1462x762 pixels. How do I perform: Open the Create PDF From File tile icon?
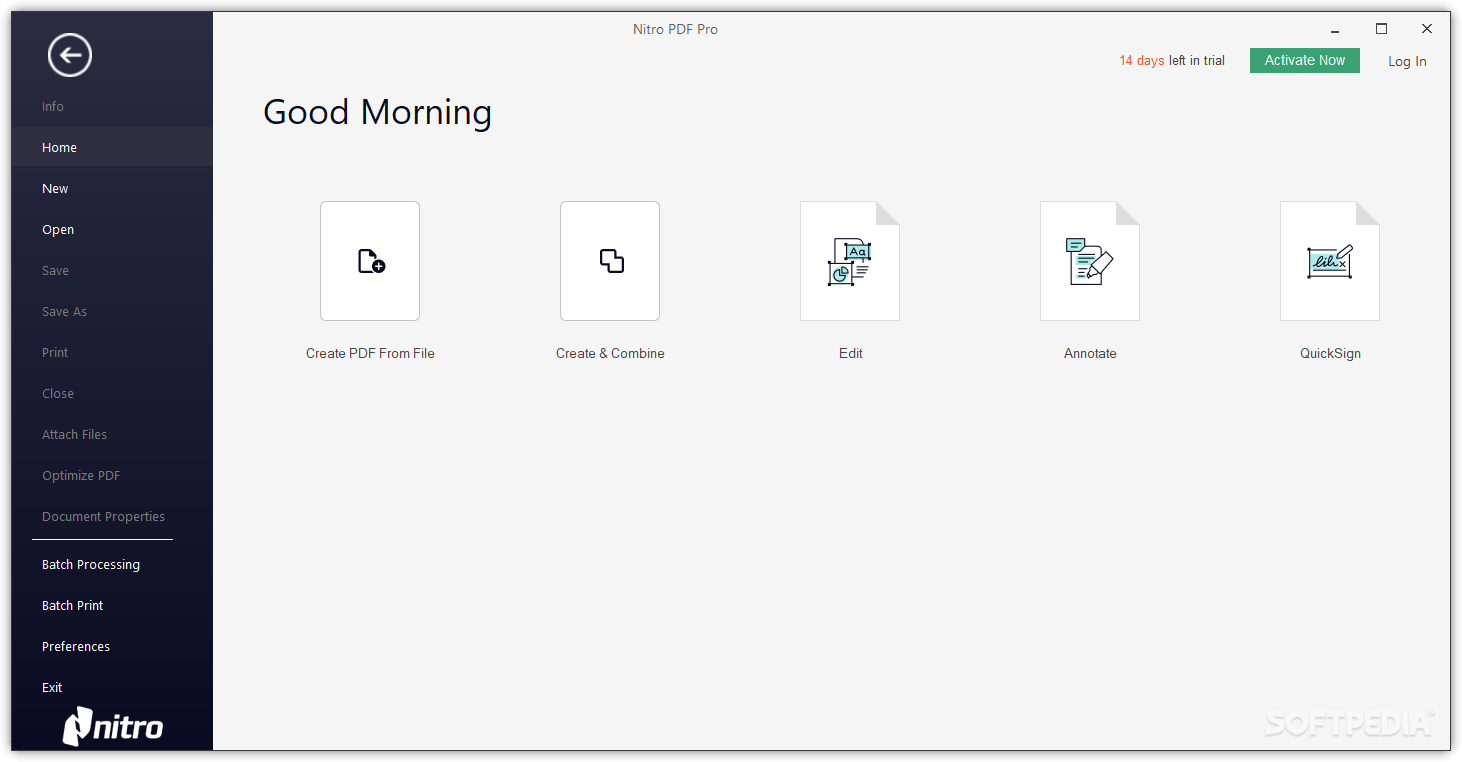coord(370,261)
